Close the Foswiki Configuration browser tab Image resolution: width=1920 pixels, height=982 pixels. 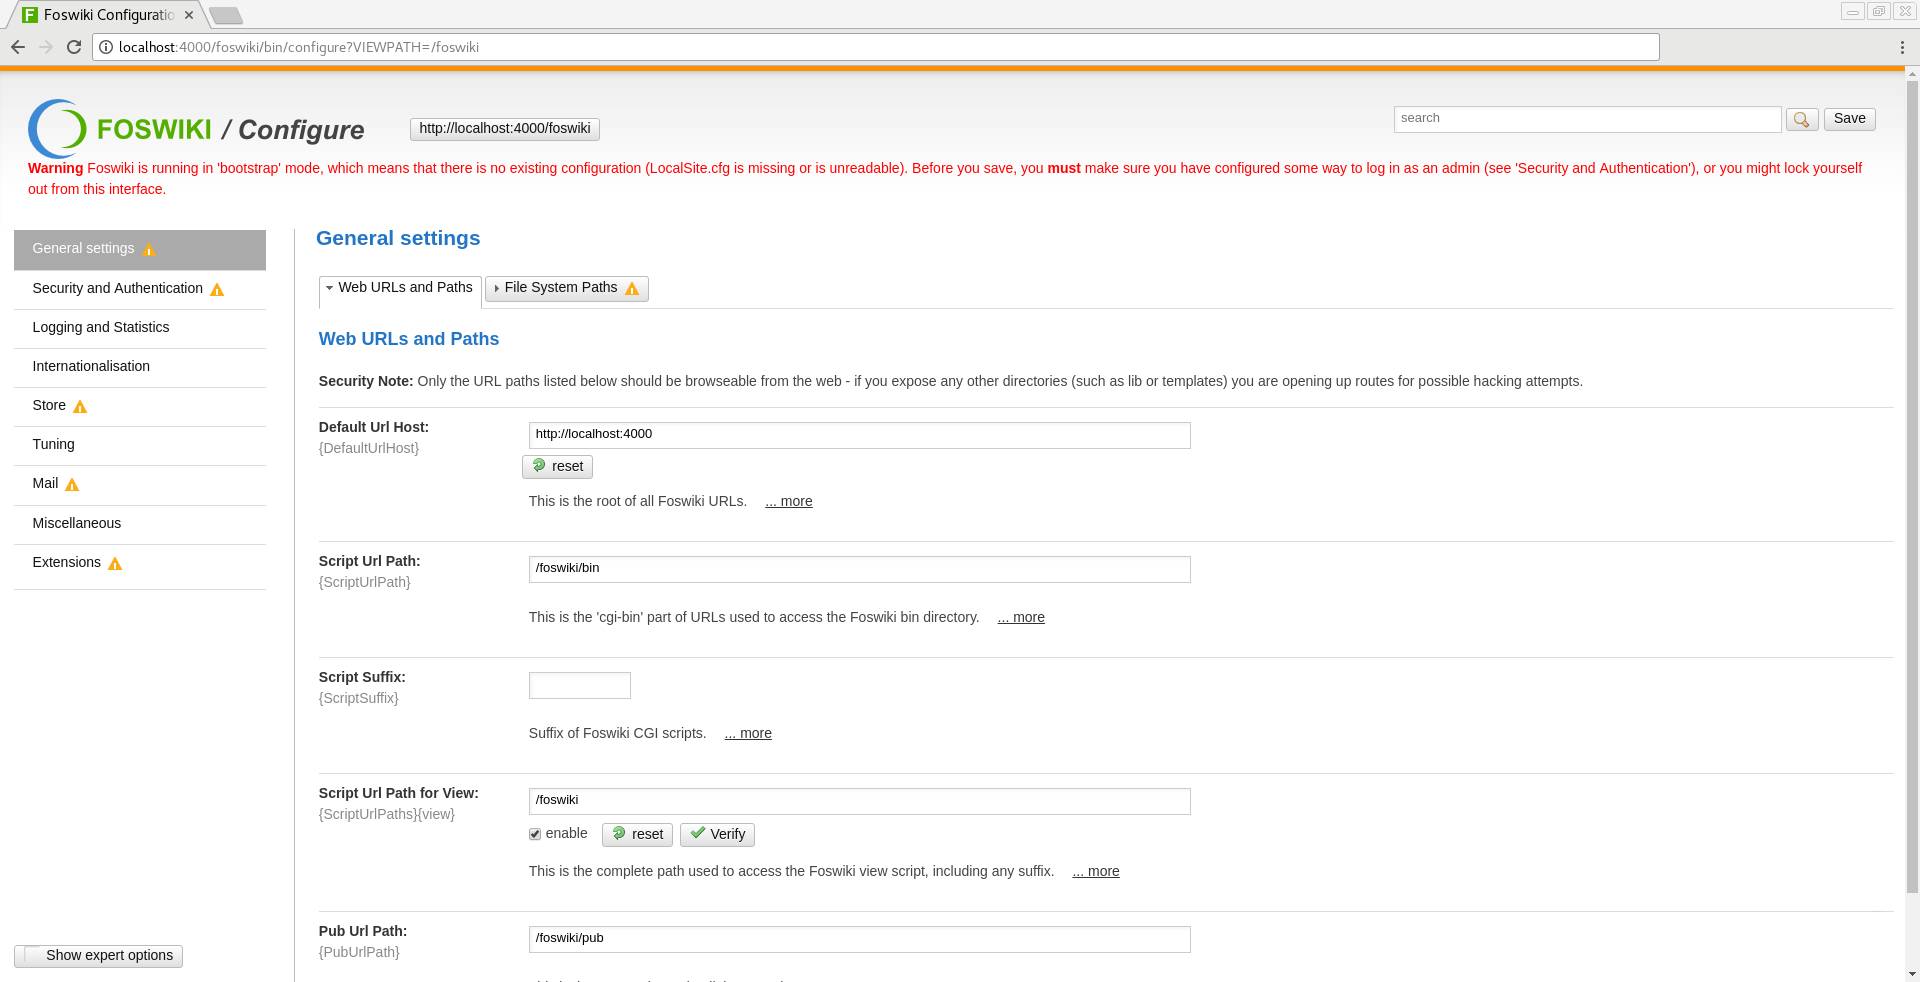click(x=189, y=15)
